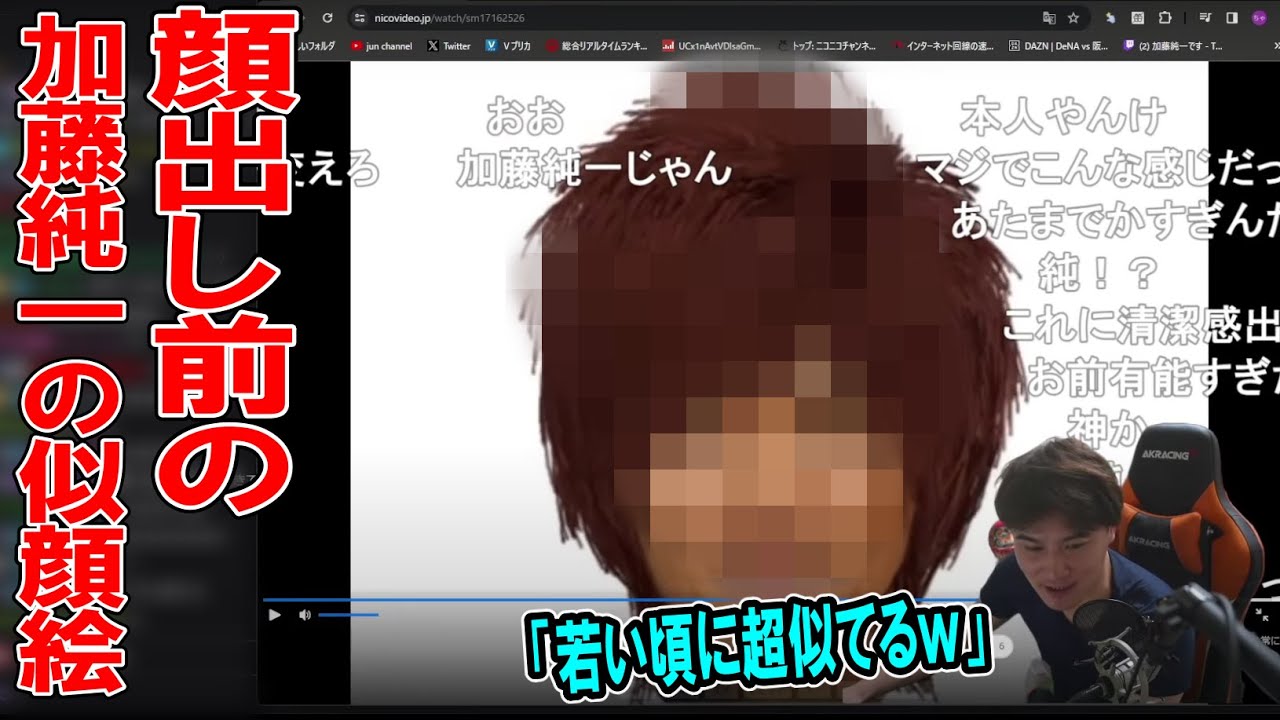This screenshot has width=1280, height=720.
Task: Click the translate page icon
Action: click(1049, 18)
